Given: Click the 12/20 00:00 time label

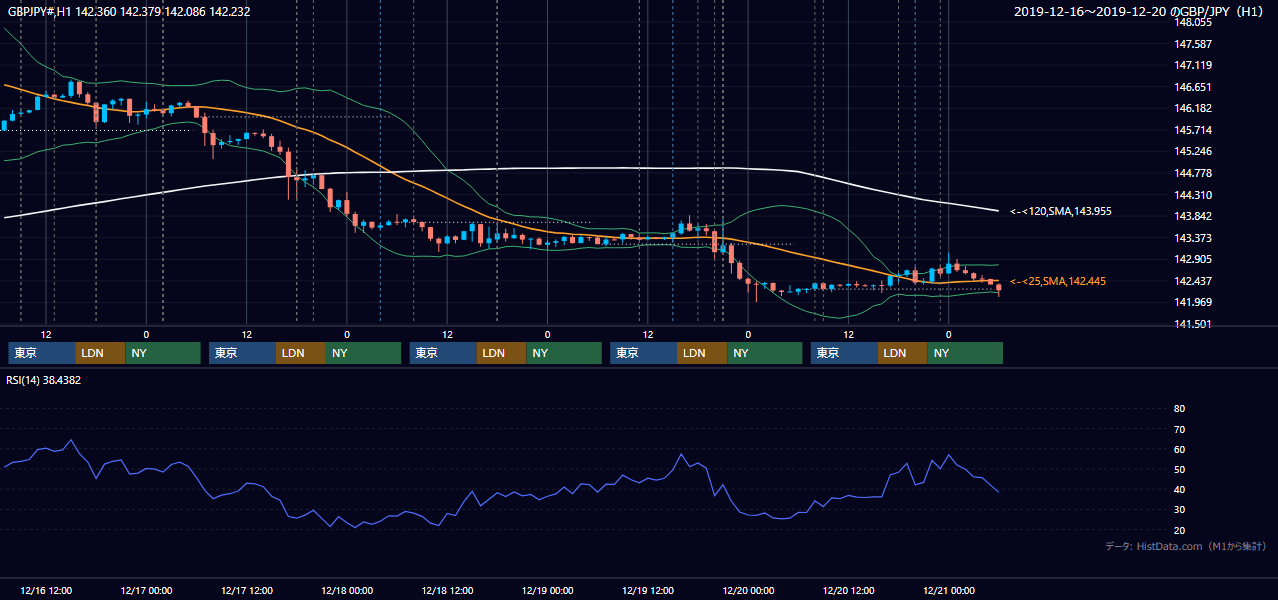Looking at the screenshot, I should [x=748, y=590].
